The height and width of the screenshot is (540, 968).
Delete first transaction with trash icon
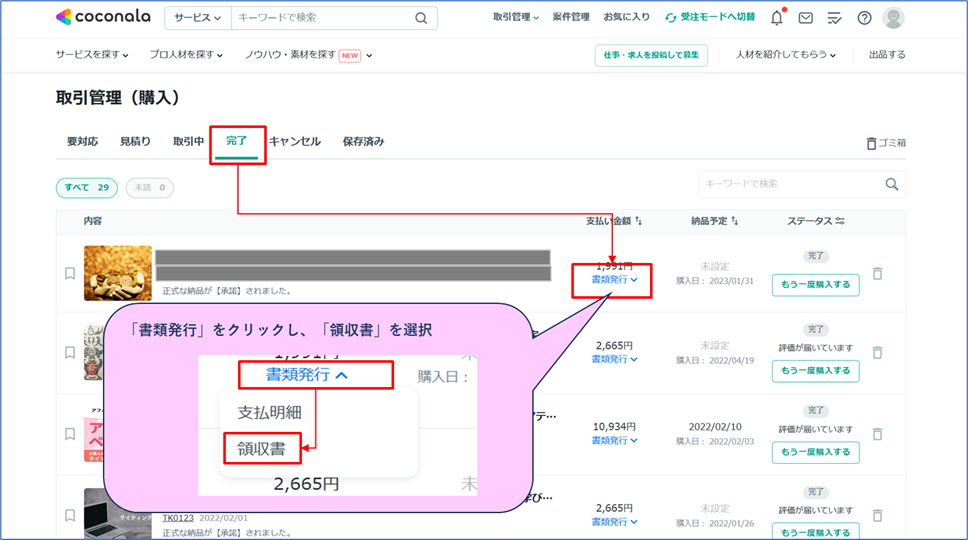[x=877, y=273]
